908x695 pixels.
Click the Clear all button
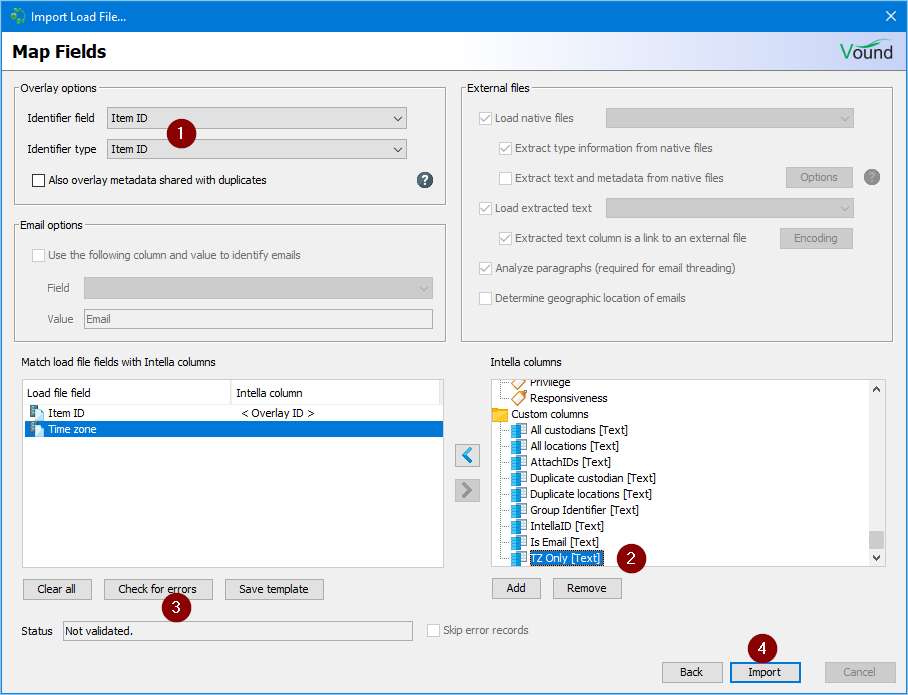57,589
